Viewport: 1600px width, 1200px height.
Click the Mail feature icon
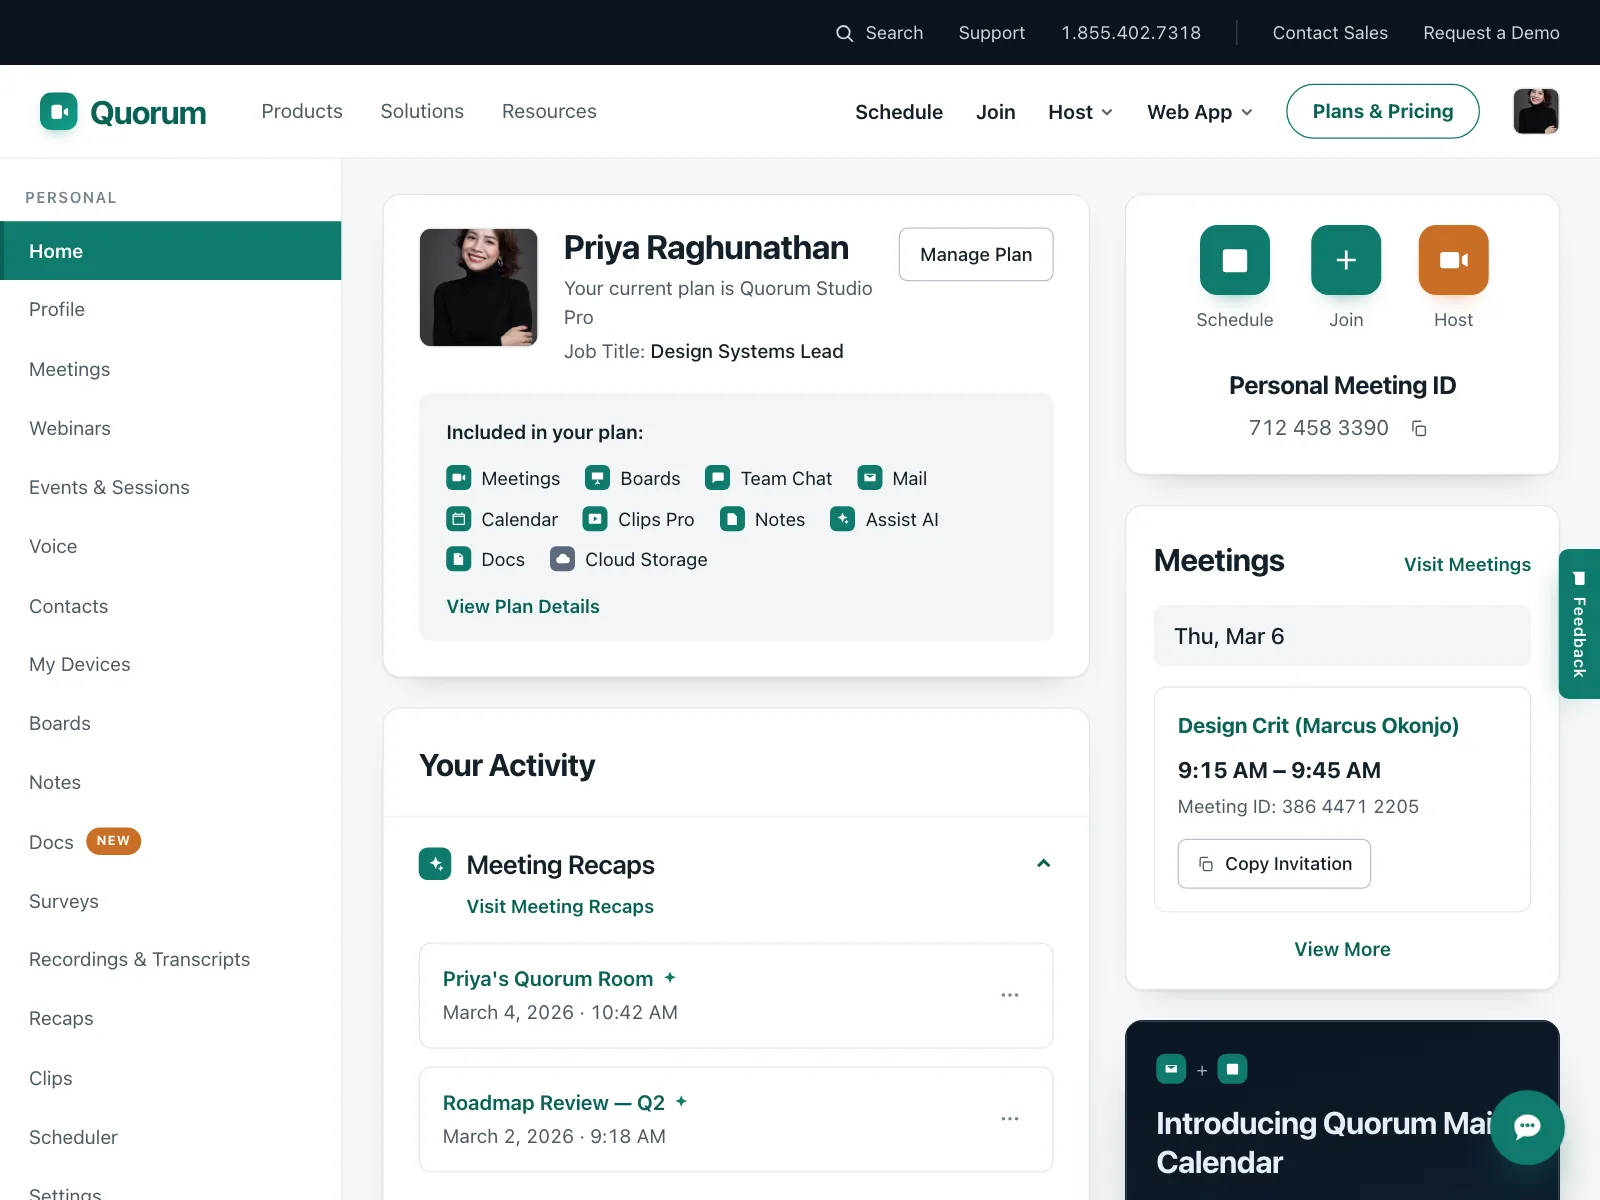pyautogui.click(x=870, y=478)
